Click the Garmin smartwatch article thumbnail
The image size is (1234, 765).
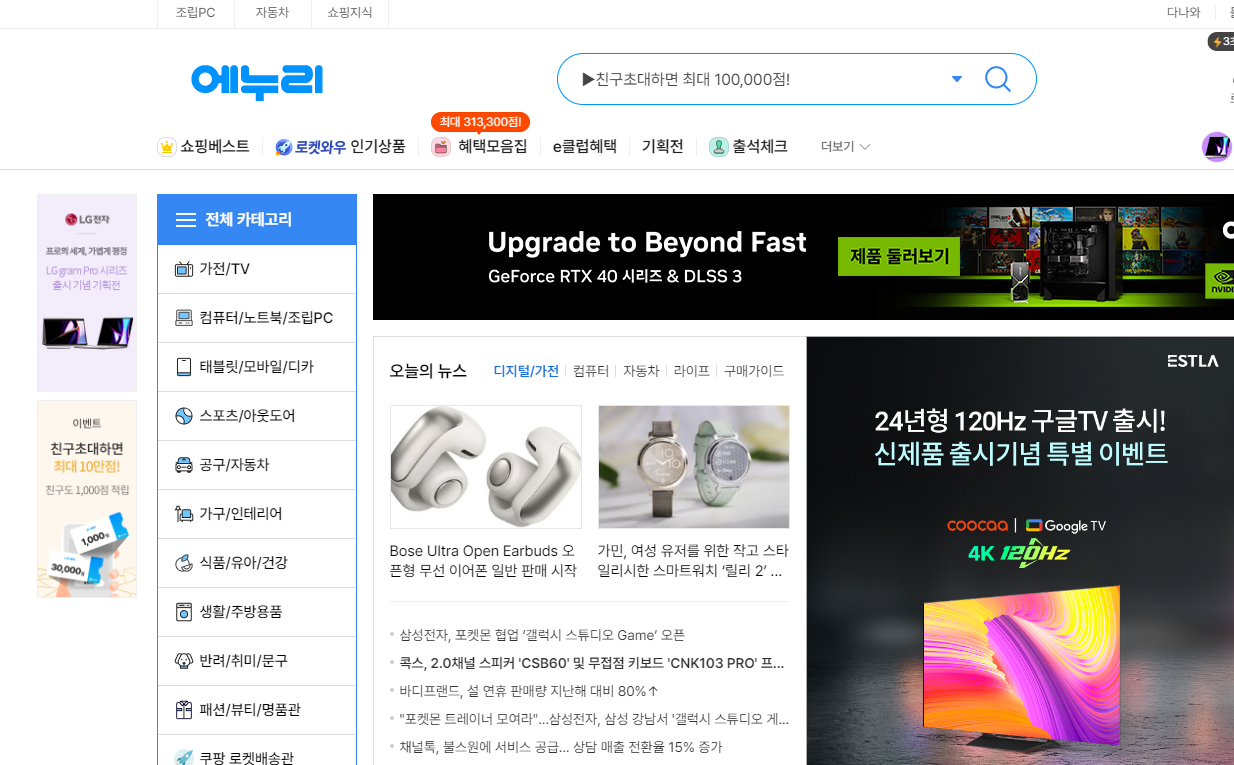[693, 466]
